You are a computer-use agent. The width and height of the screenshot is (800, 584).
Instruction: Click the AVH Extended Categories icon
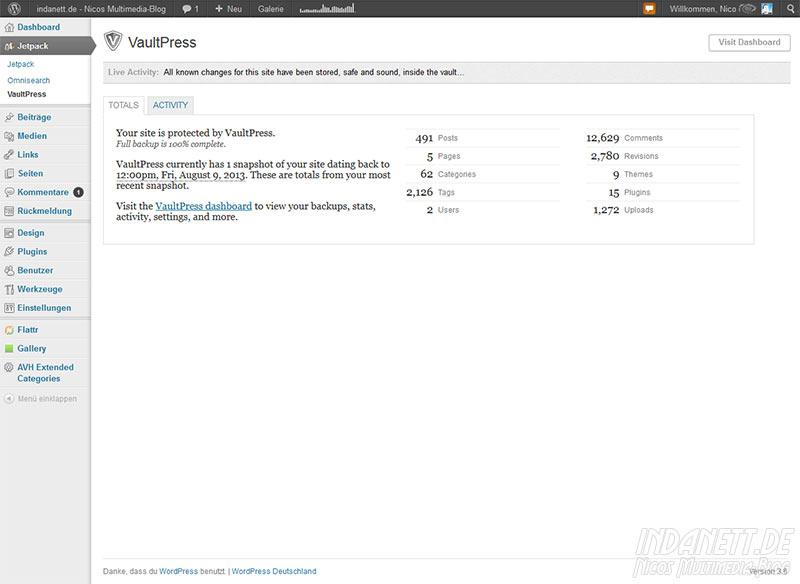point(9,367)
